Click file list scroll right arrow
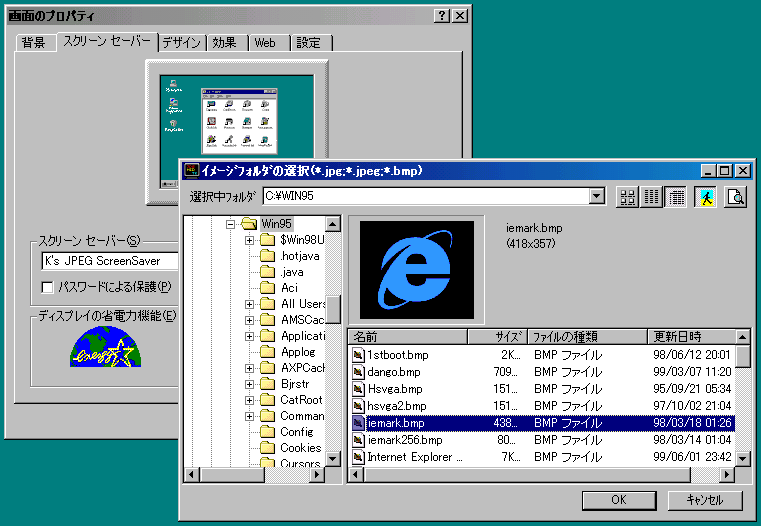Image resolution: width=761 pixels, height=526 pixels. coord(727,475)
